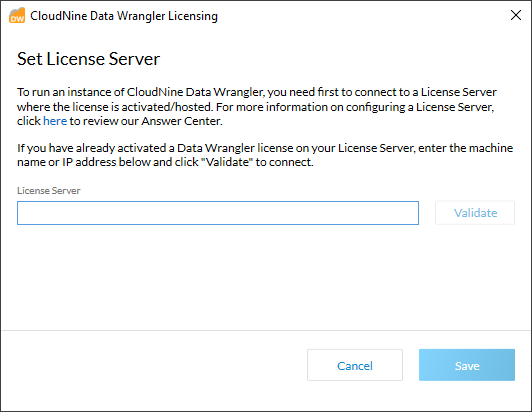Open the 'here' Answer Center link
The width and height of the screenshot is (532, 412).
click(55, 121)
